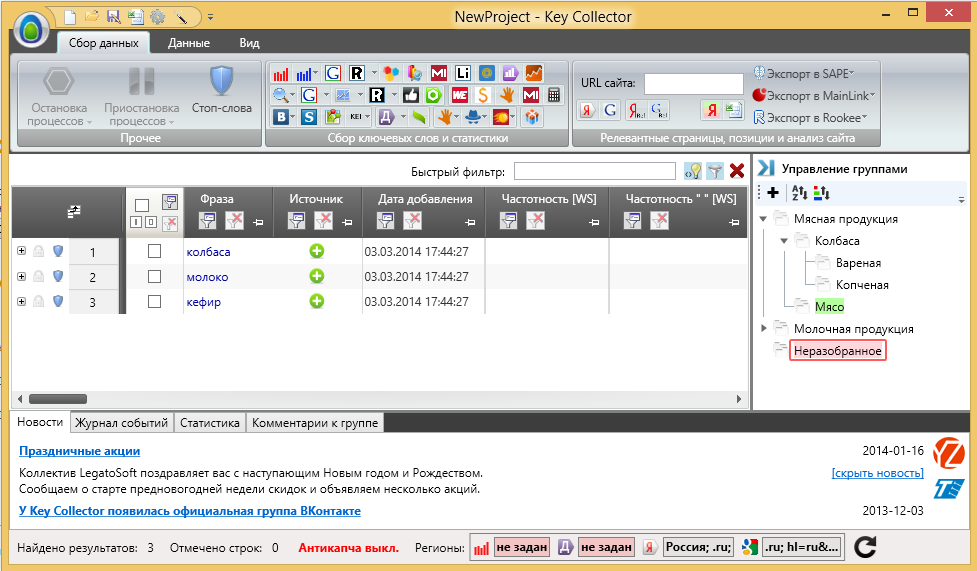Click the скрыть новости link
977x571 pixels.
point(877,472)
